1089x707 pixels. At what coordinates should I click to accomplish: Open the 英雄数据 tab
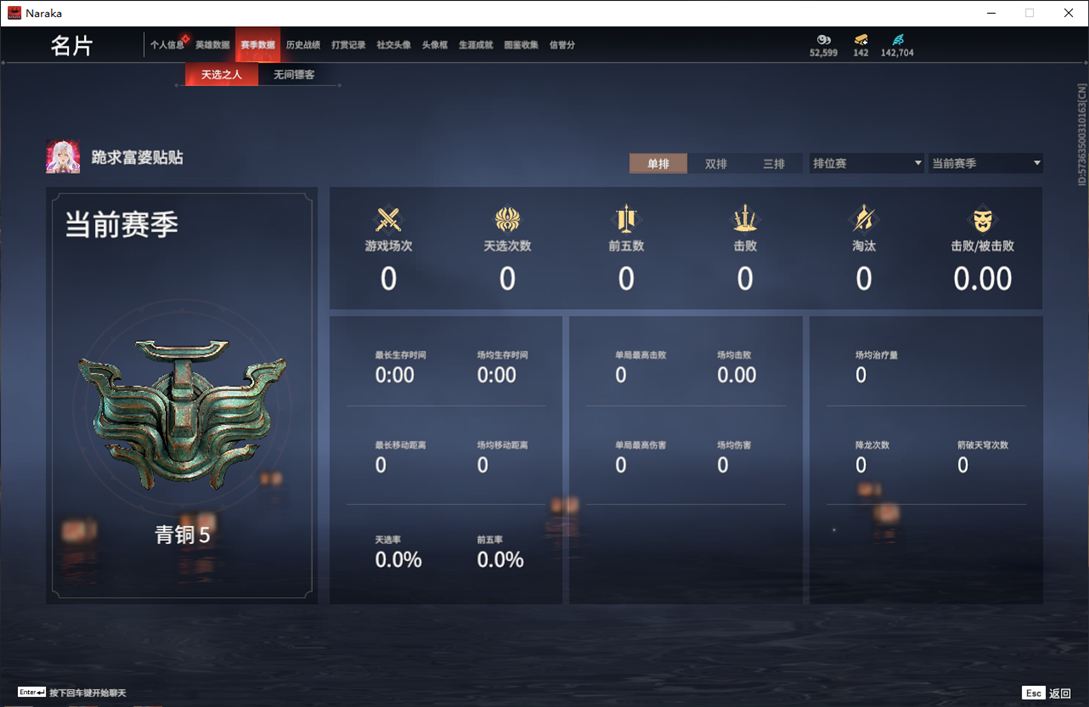coord(212,44)
